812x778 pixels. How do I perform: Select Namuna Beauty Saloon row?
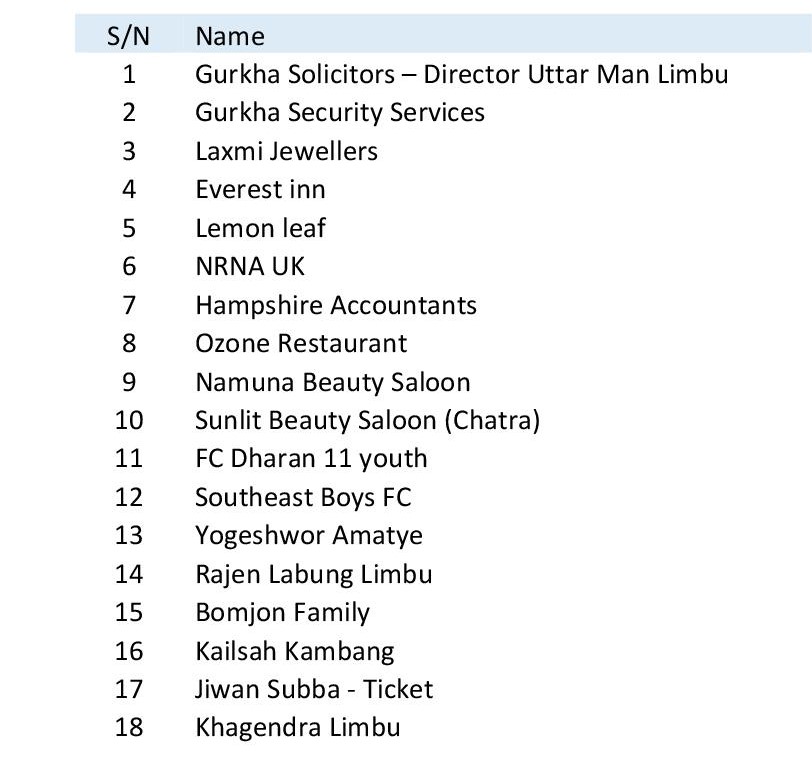click(x=333, y=382)
